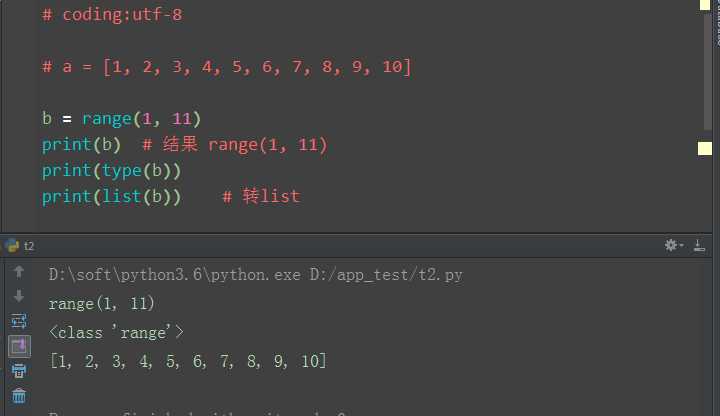
Task: Click the lower yellow warning stripe marker
Action: (705, 148)
